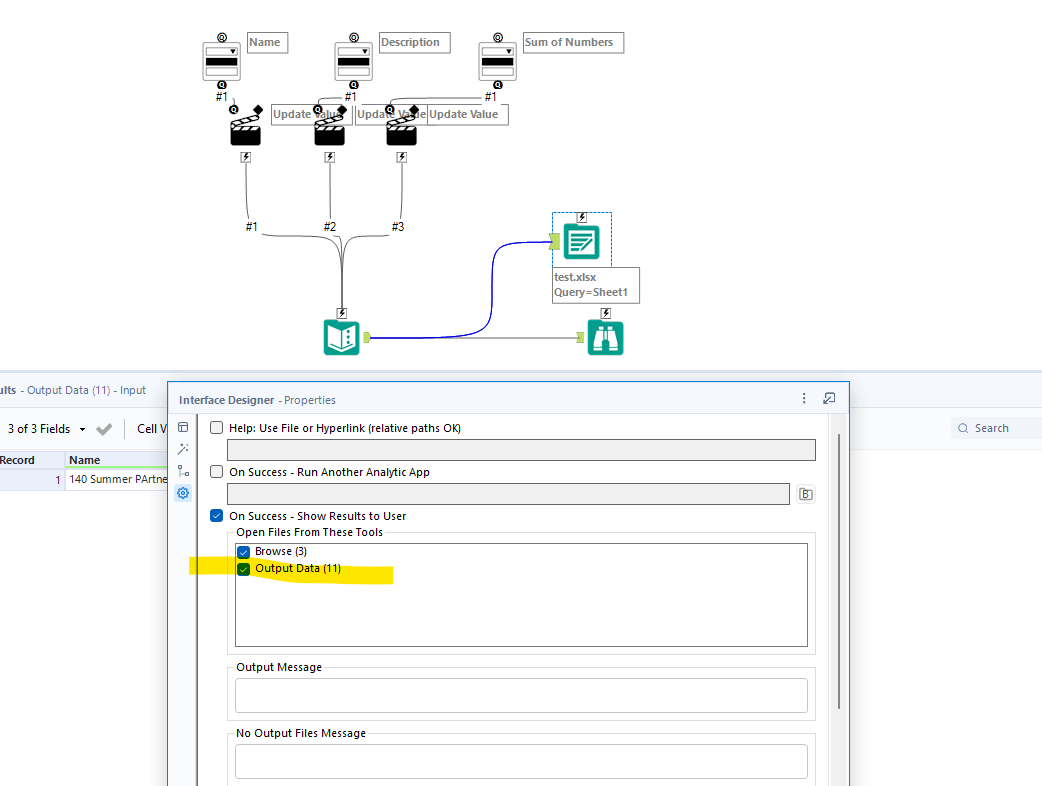
Task: Click the Test view wand icon in Interface Designer
Action: pos(183,449)
